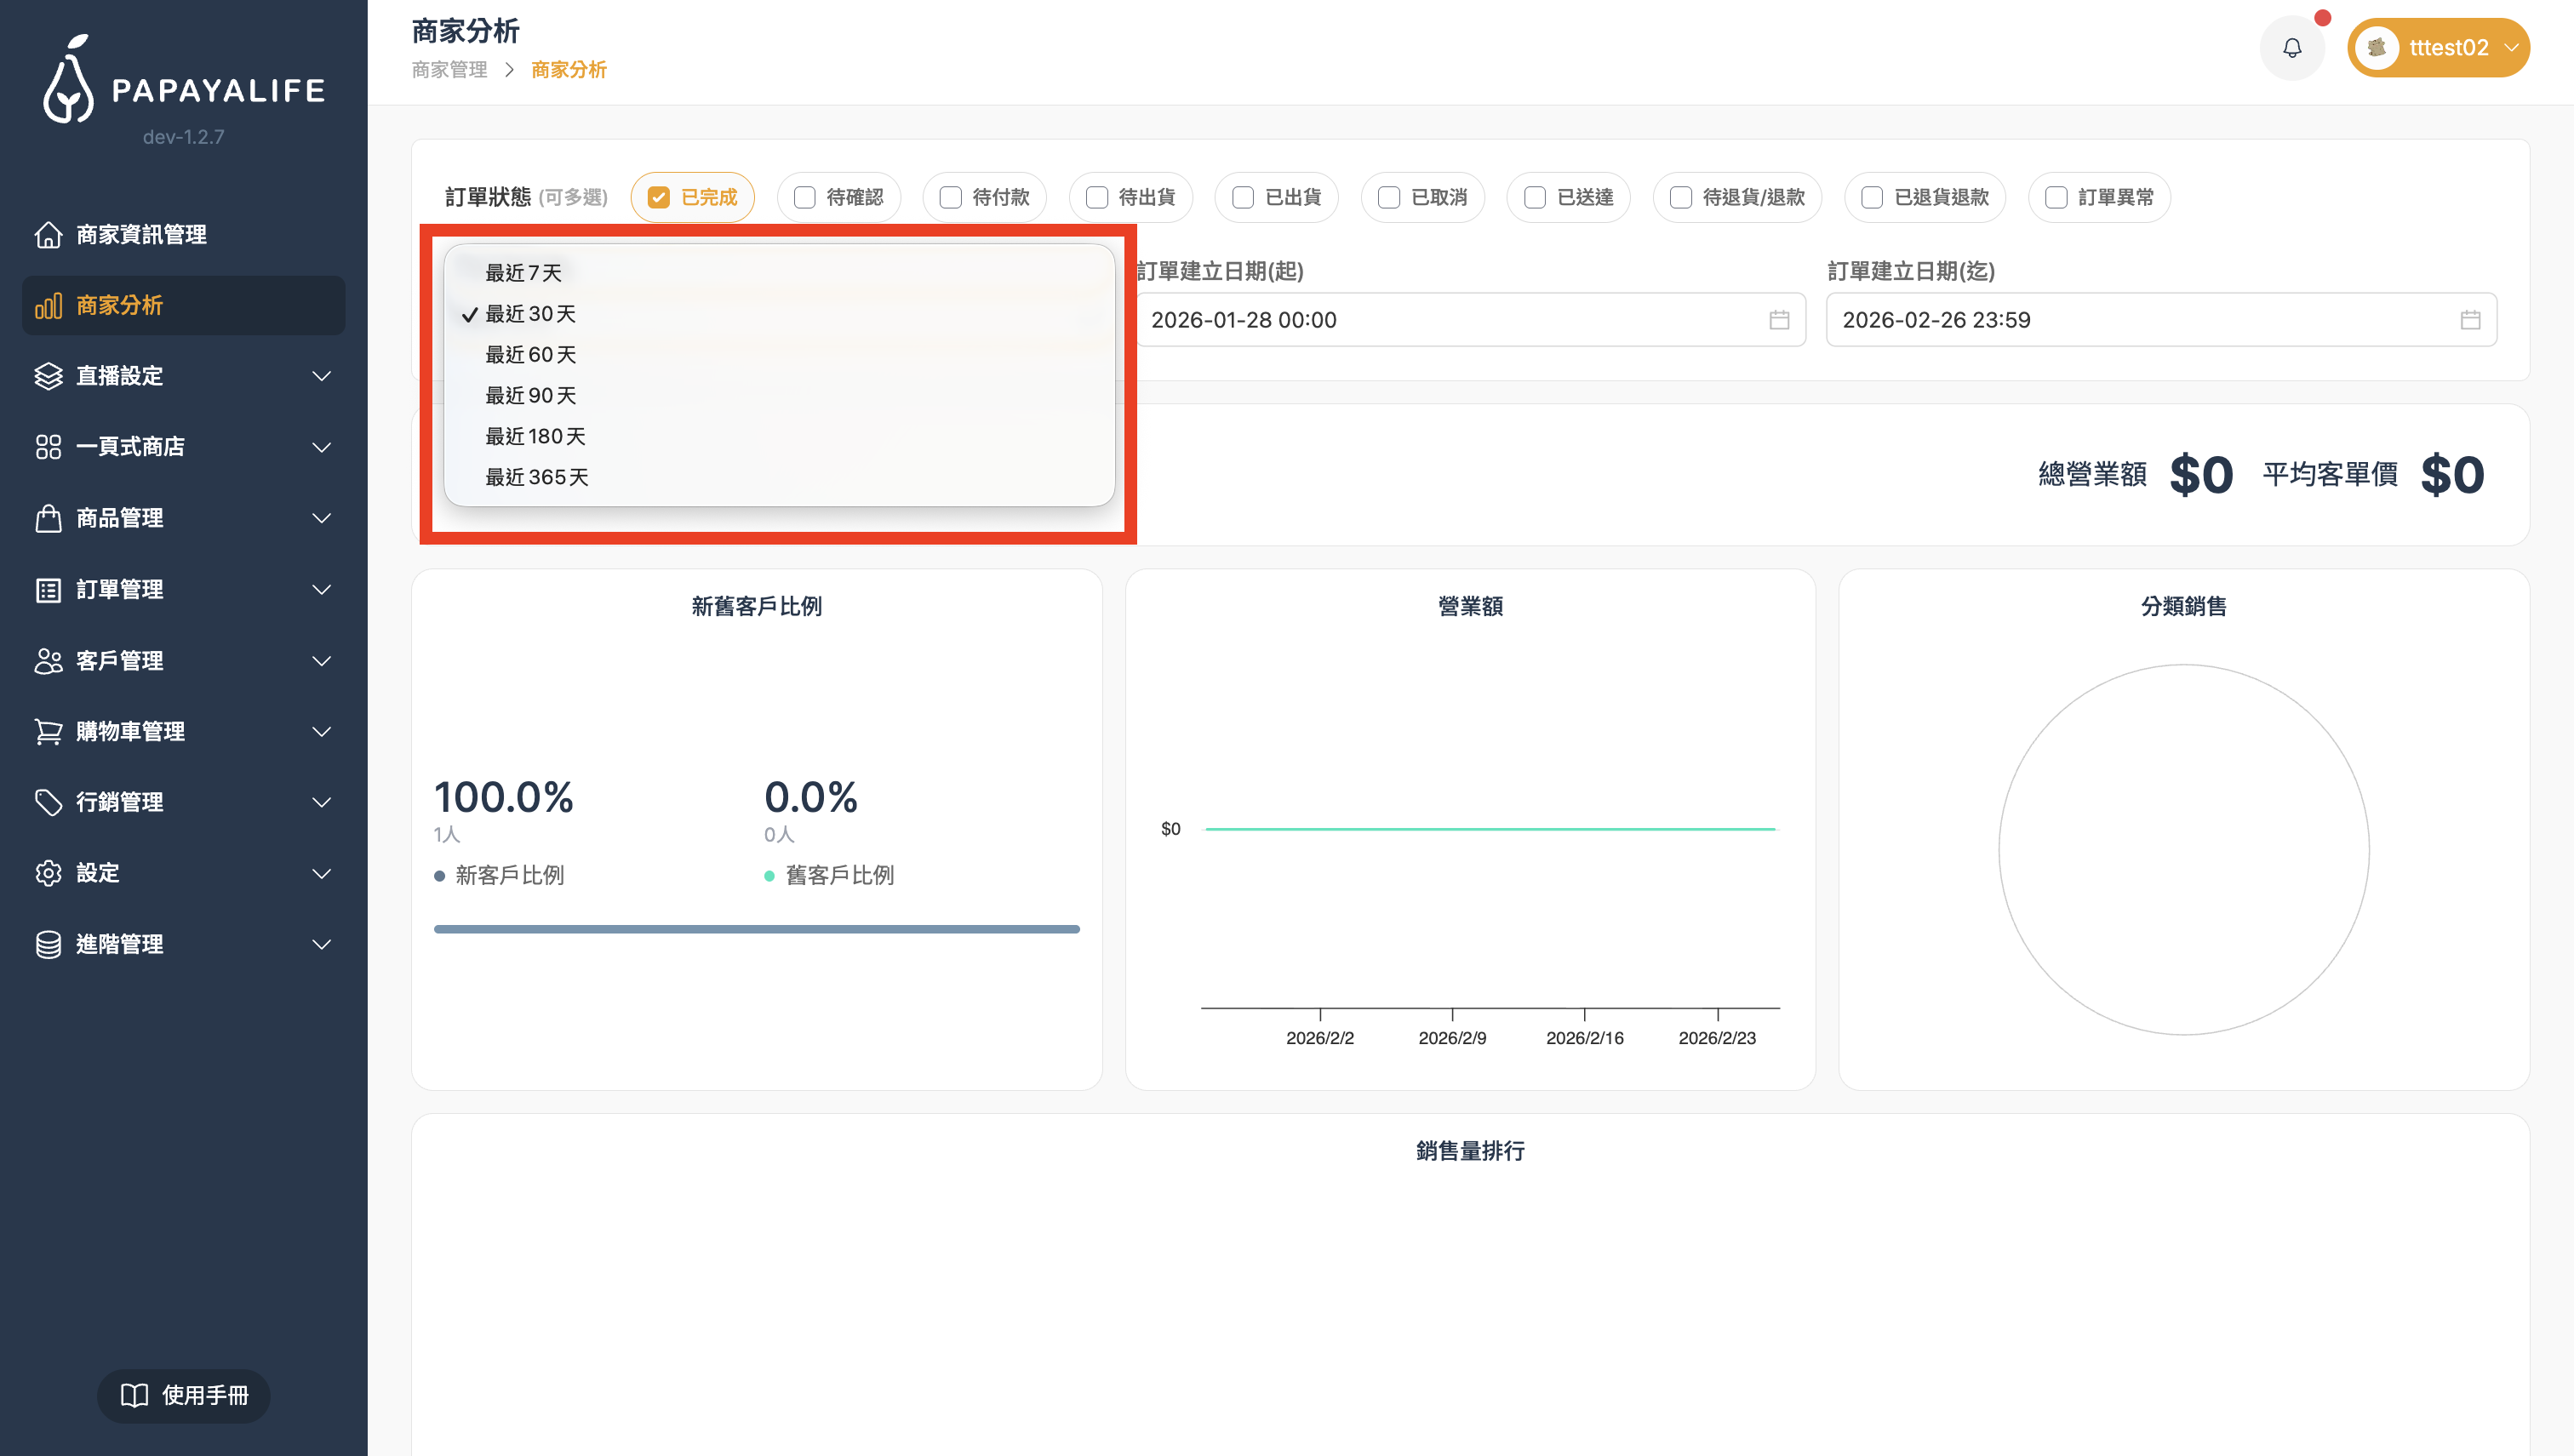The image size is (2574, 1456).
Task: Click the 訂單建立日期(起) date input field
Action: pos(1450,320)
